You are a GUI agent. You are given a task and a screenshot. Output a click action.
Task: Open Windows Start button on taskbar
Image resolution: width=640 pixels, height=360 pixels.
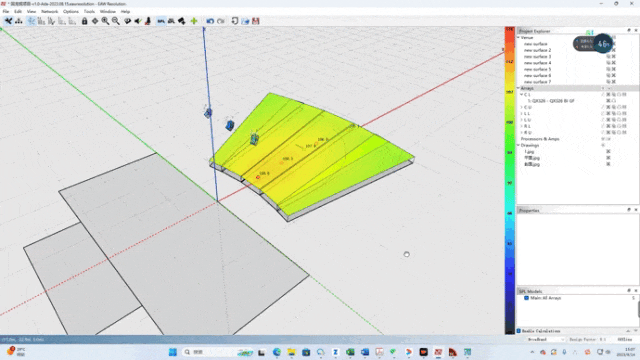[x=173, y=352]
